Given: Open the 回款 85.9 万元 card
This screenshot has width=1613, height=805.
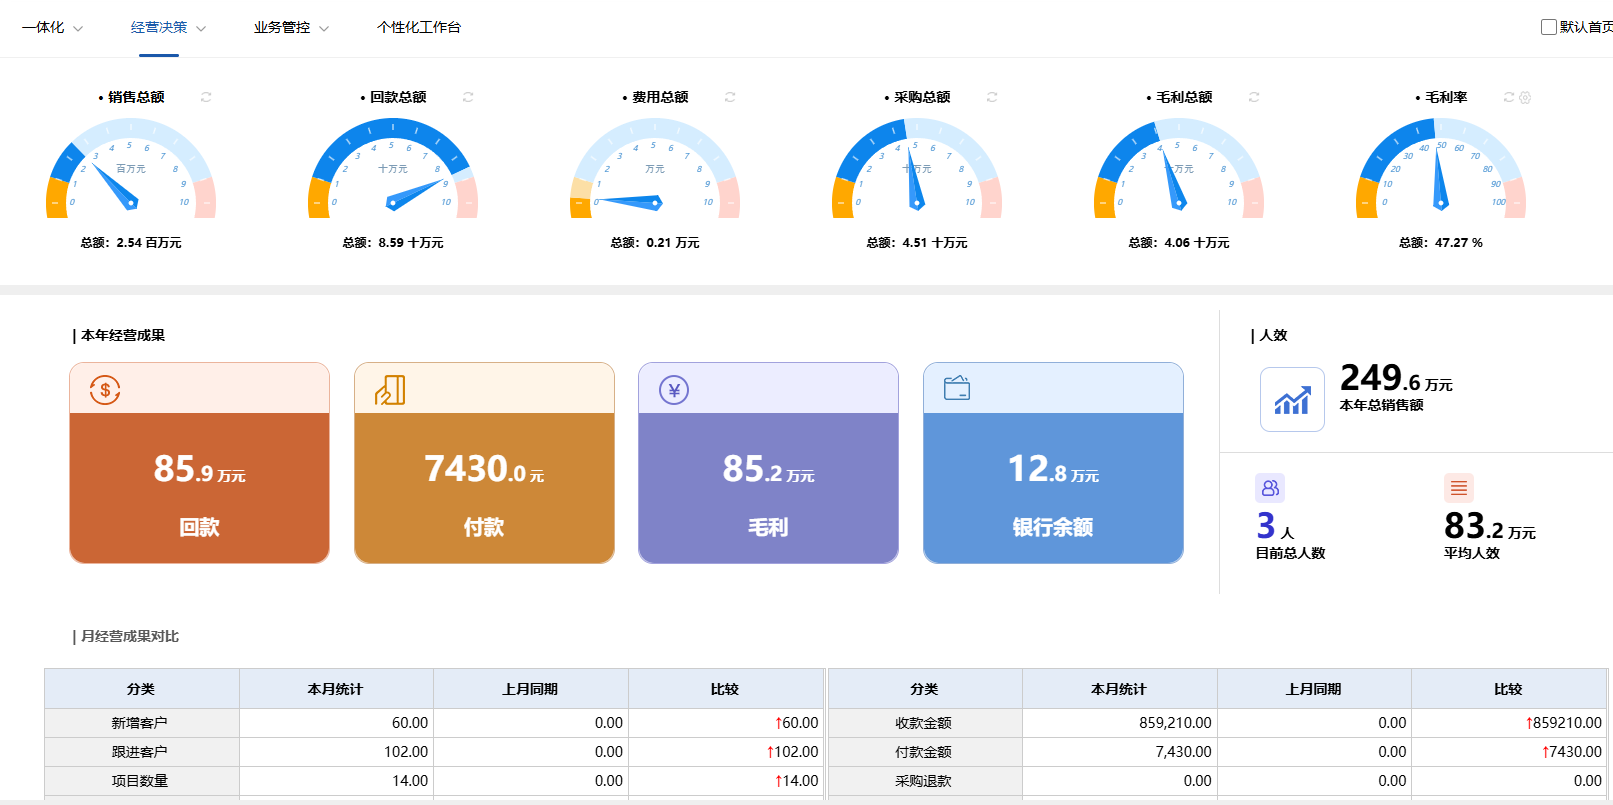Looking at the screenshot, I should point(199,463).
